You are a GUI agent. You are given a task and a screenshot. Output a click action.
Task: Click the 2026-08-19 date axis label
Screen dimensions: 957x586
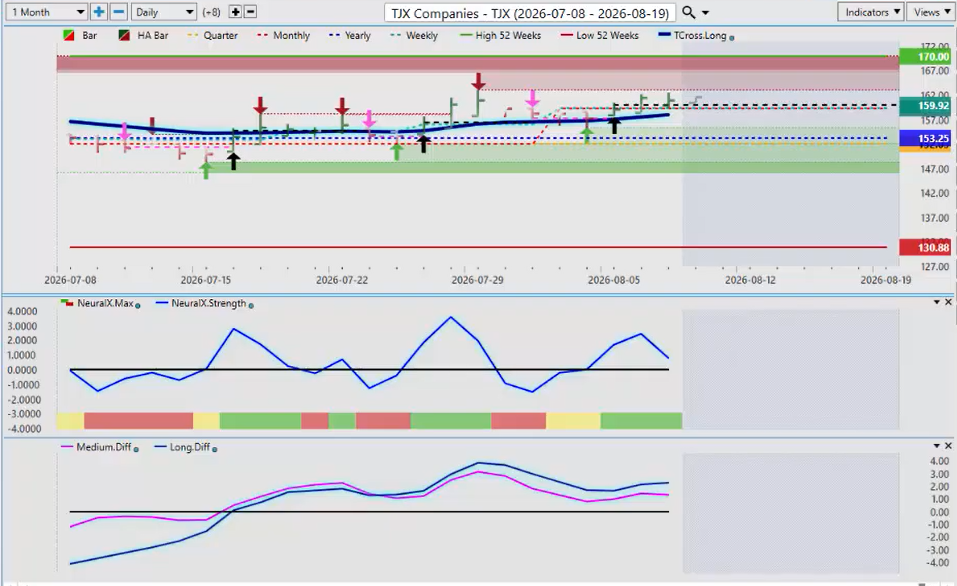pos(886,280)
